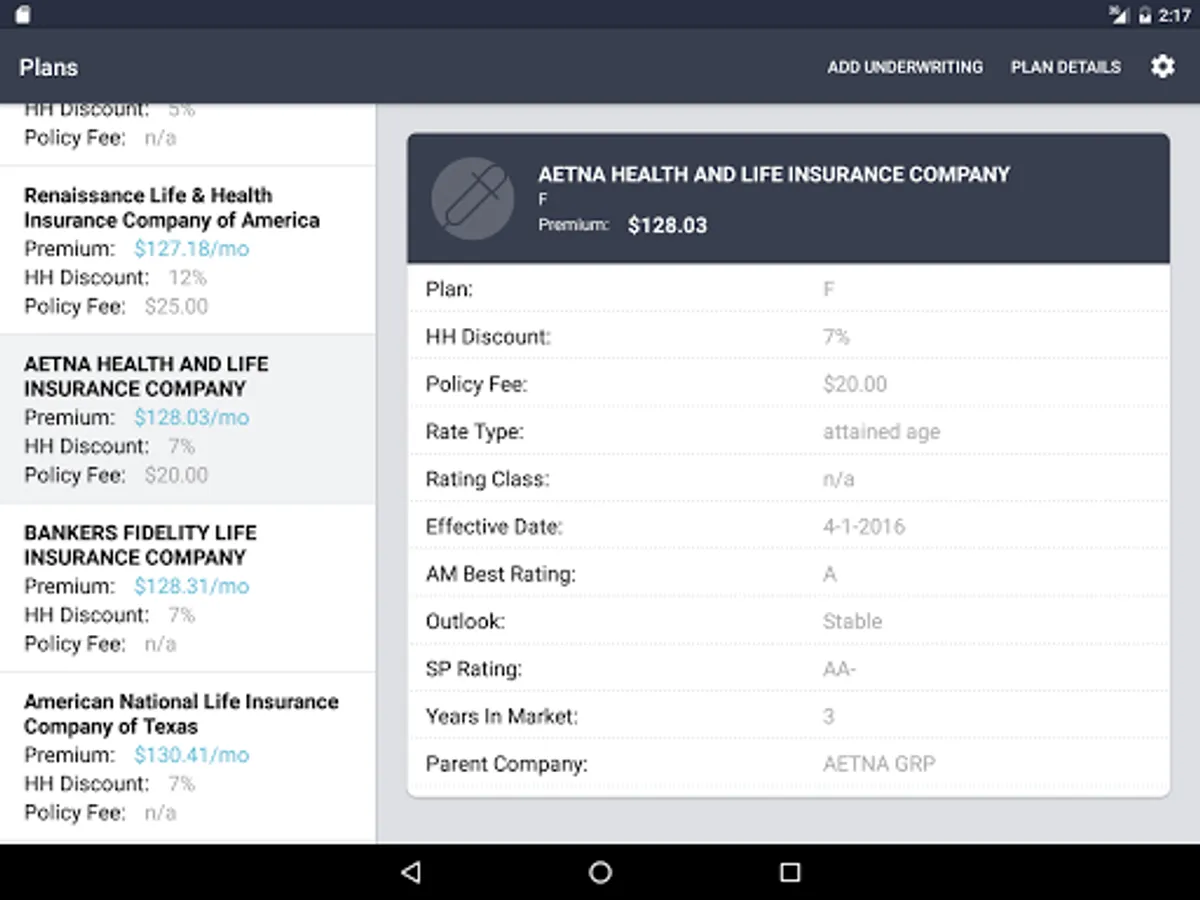Click the 4-1-2016 effective date

point(864,526)
